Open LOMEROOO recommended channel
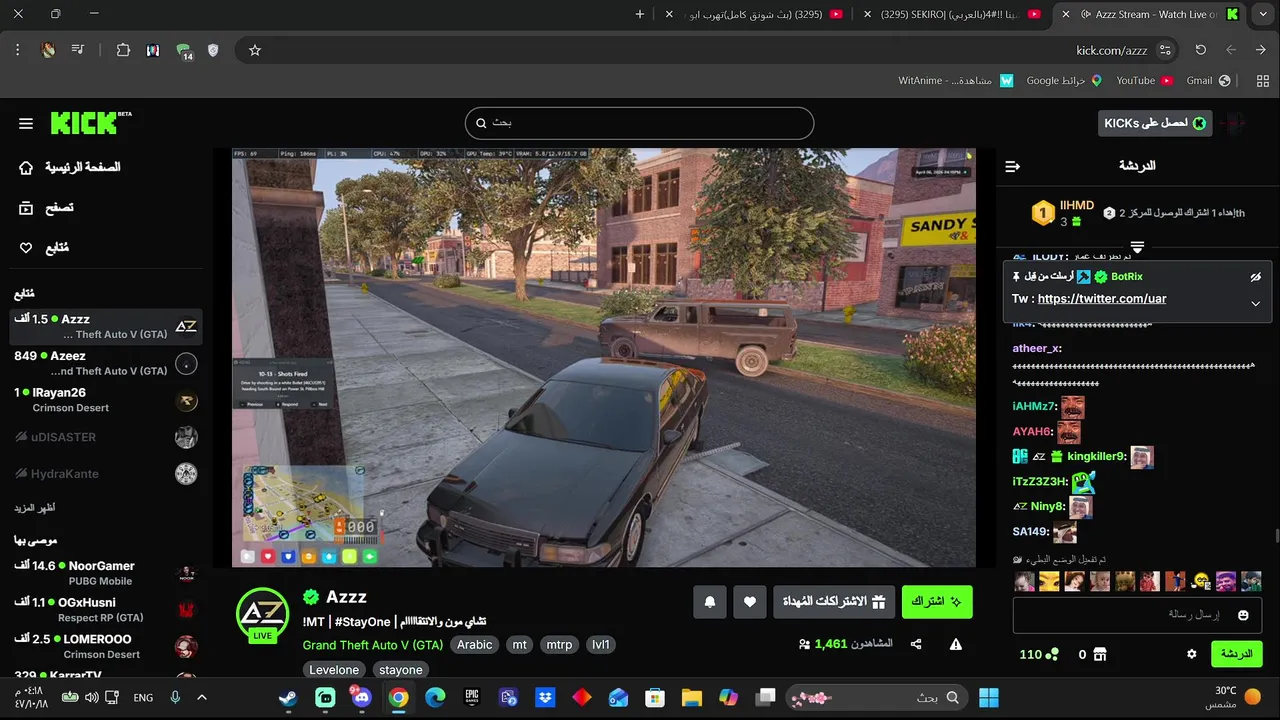Viewport: 1280px width, 720px height. [106, 647]
